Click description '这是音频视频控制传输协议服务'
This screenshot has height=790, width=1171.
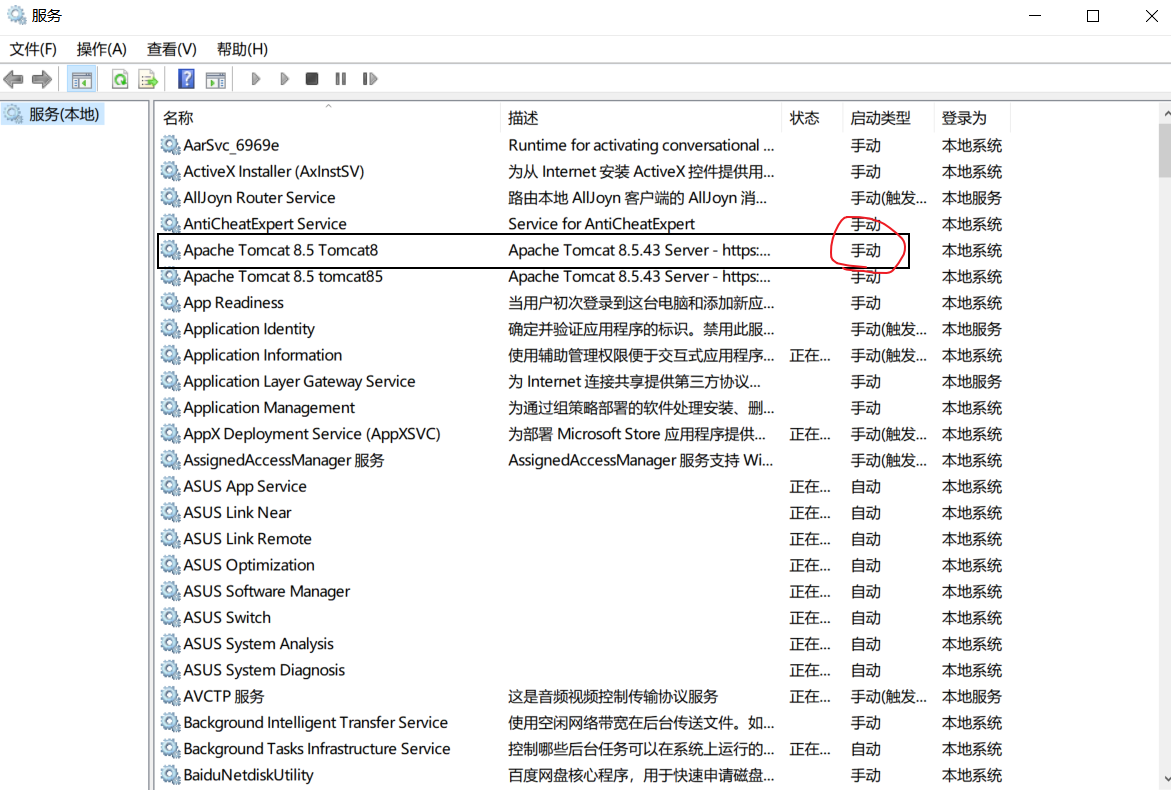(x=613, y=696)
